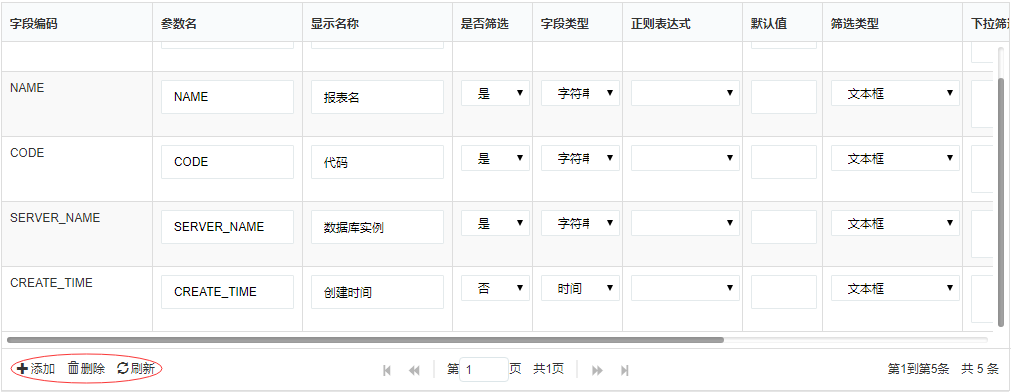
Task: Open 正则表达式 dropdown in SERVER_NAME row
Action: [x=685, y=223]
